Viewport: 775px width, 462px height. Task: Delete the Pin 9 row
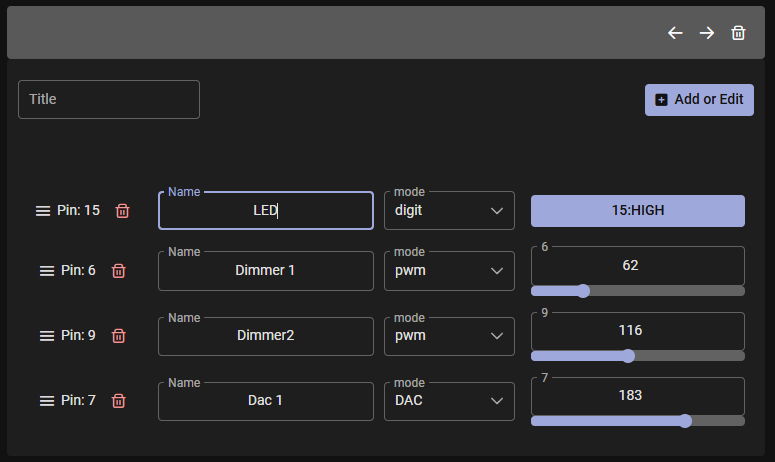pos(118,336)
